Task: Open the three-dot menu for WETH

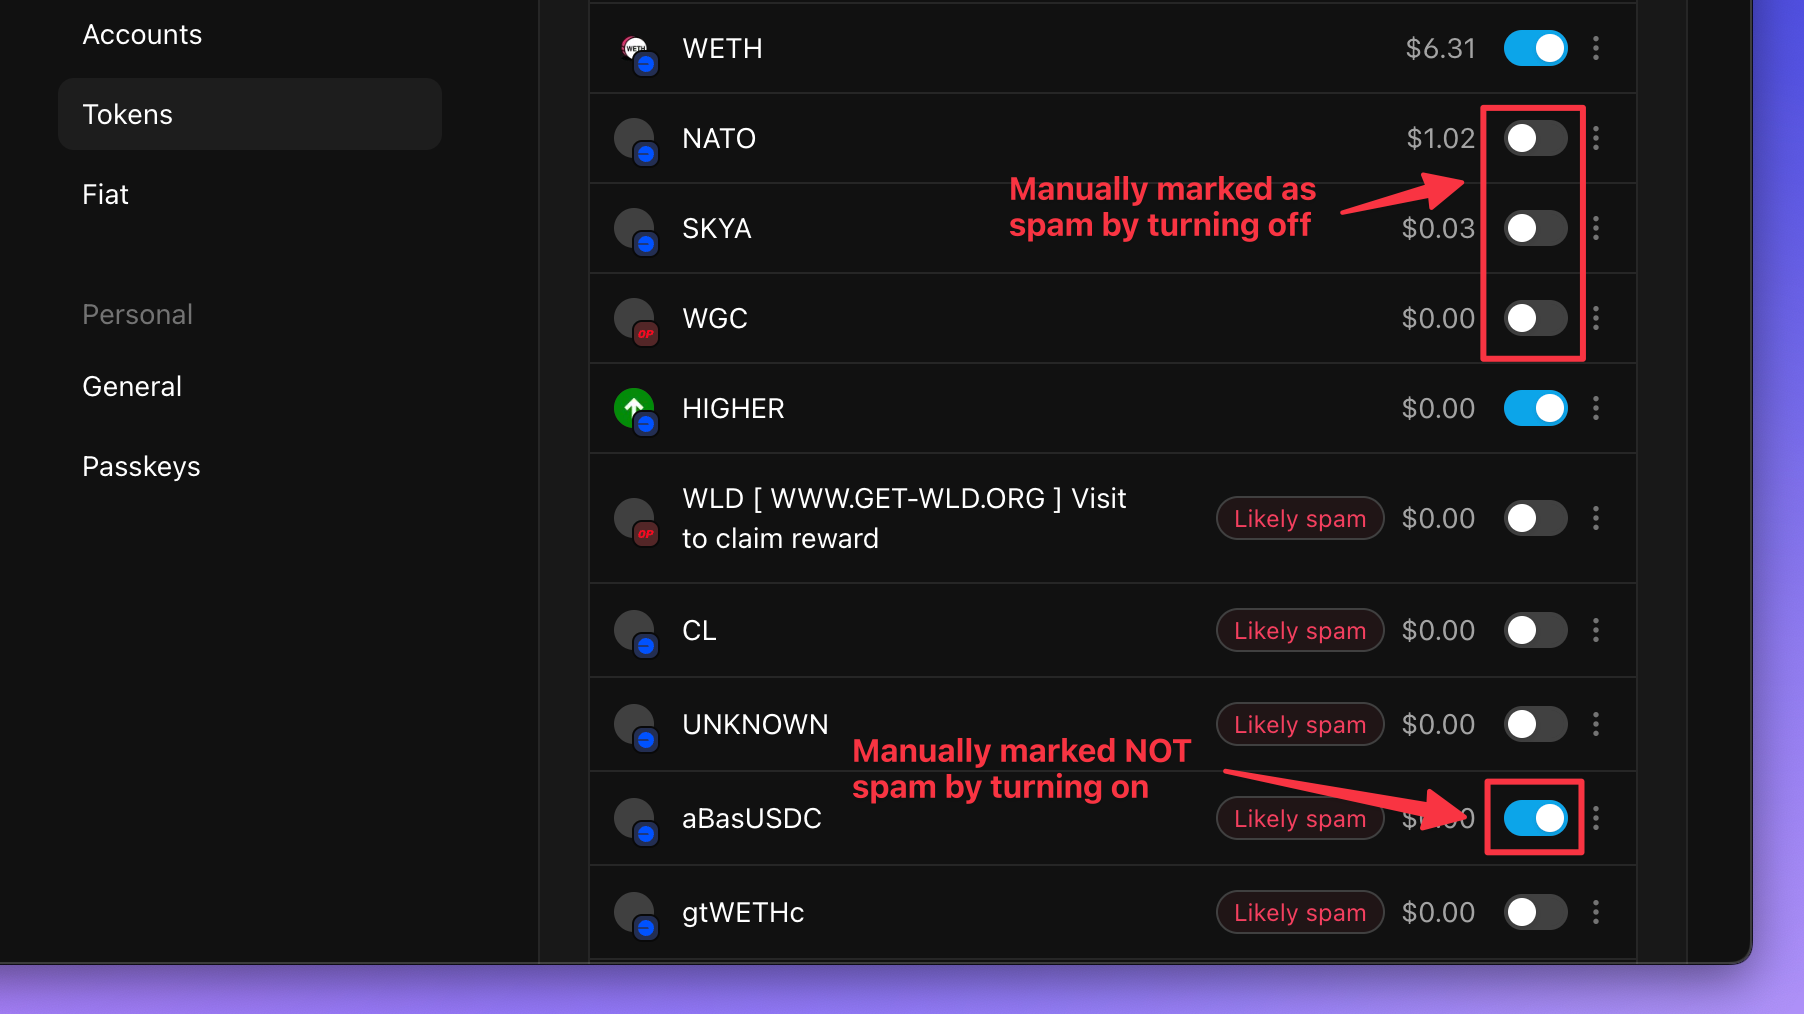Action: pyautogui.click(x=1596, y=48)
